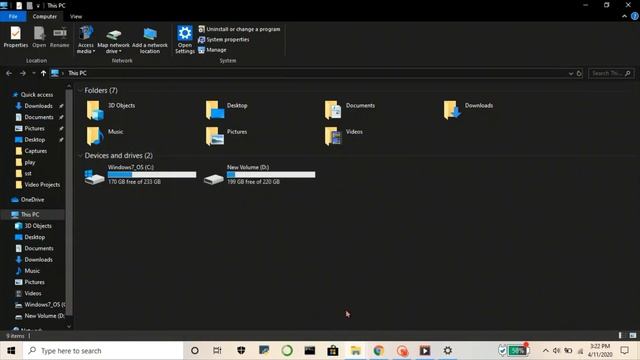
Task: Switch to details view in status bar
Action: [620, 335]
